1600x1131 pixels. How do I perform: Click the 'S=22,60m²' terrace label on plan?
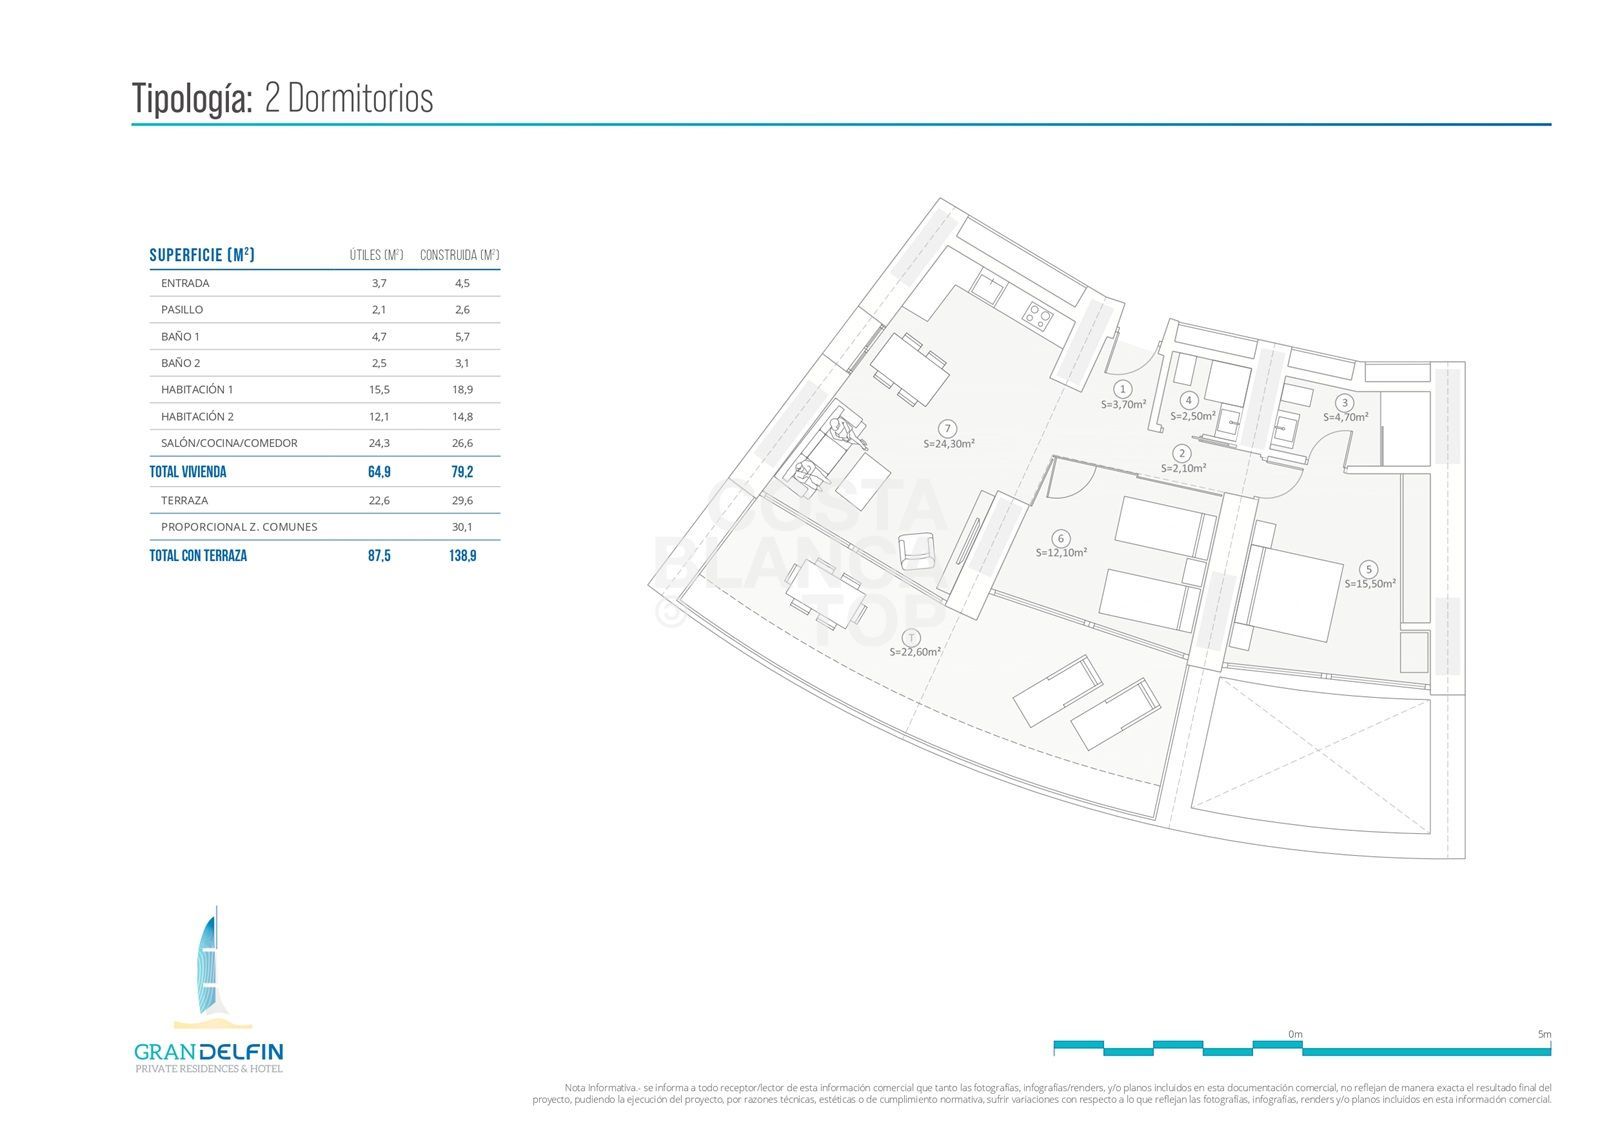915,652
